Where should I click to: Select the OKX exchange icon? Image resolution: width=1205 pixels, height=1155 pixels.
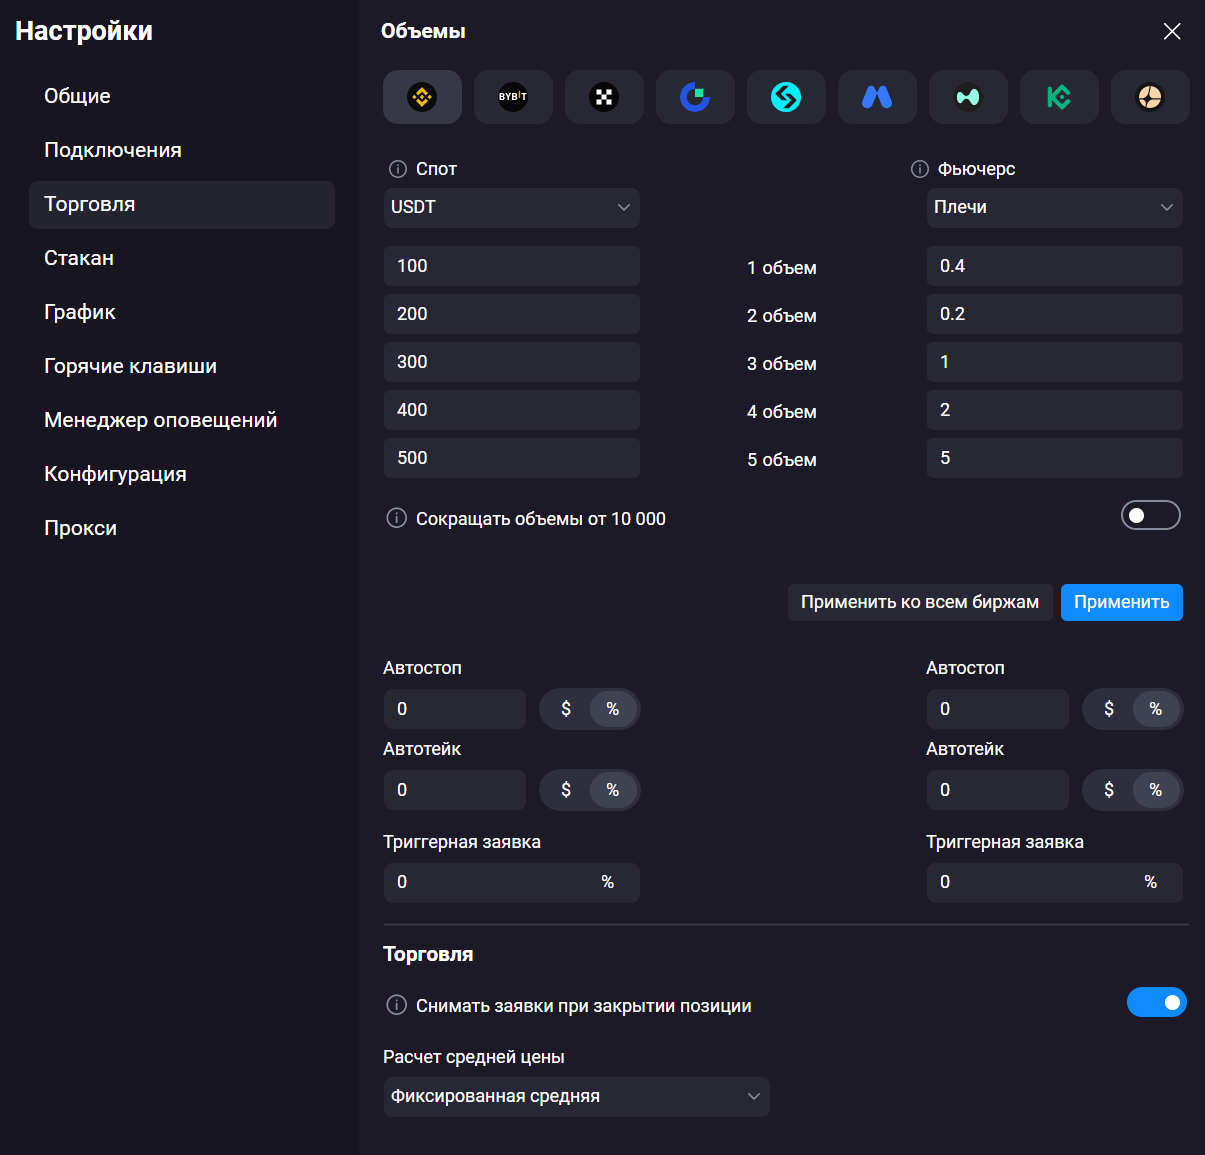click(x=604, y=97)
